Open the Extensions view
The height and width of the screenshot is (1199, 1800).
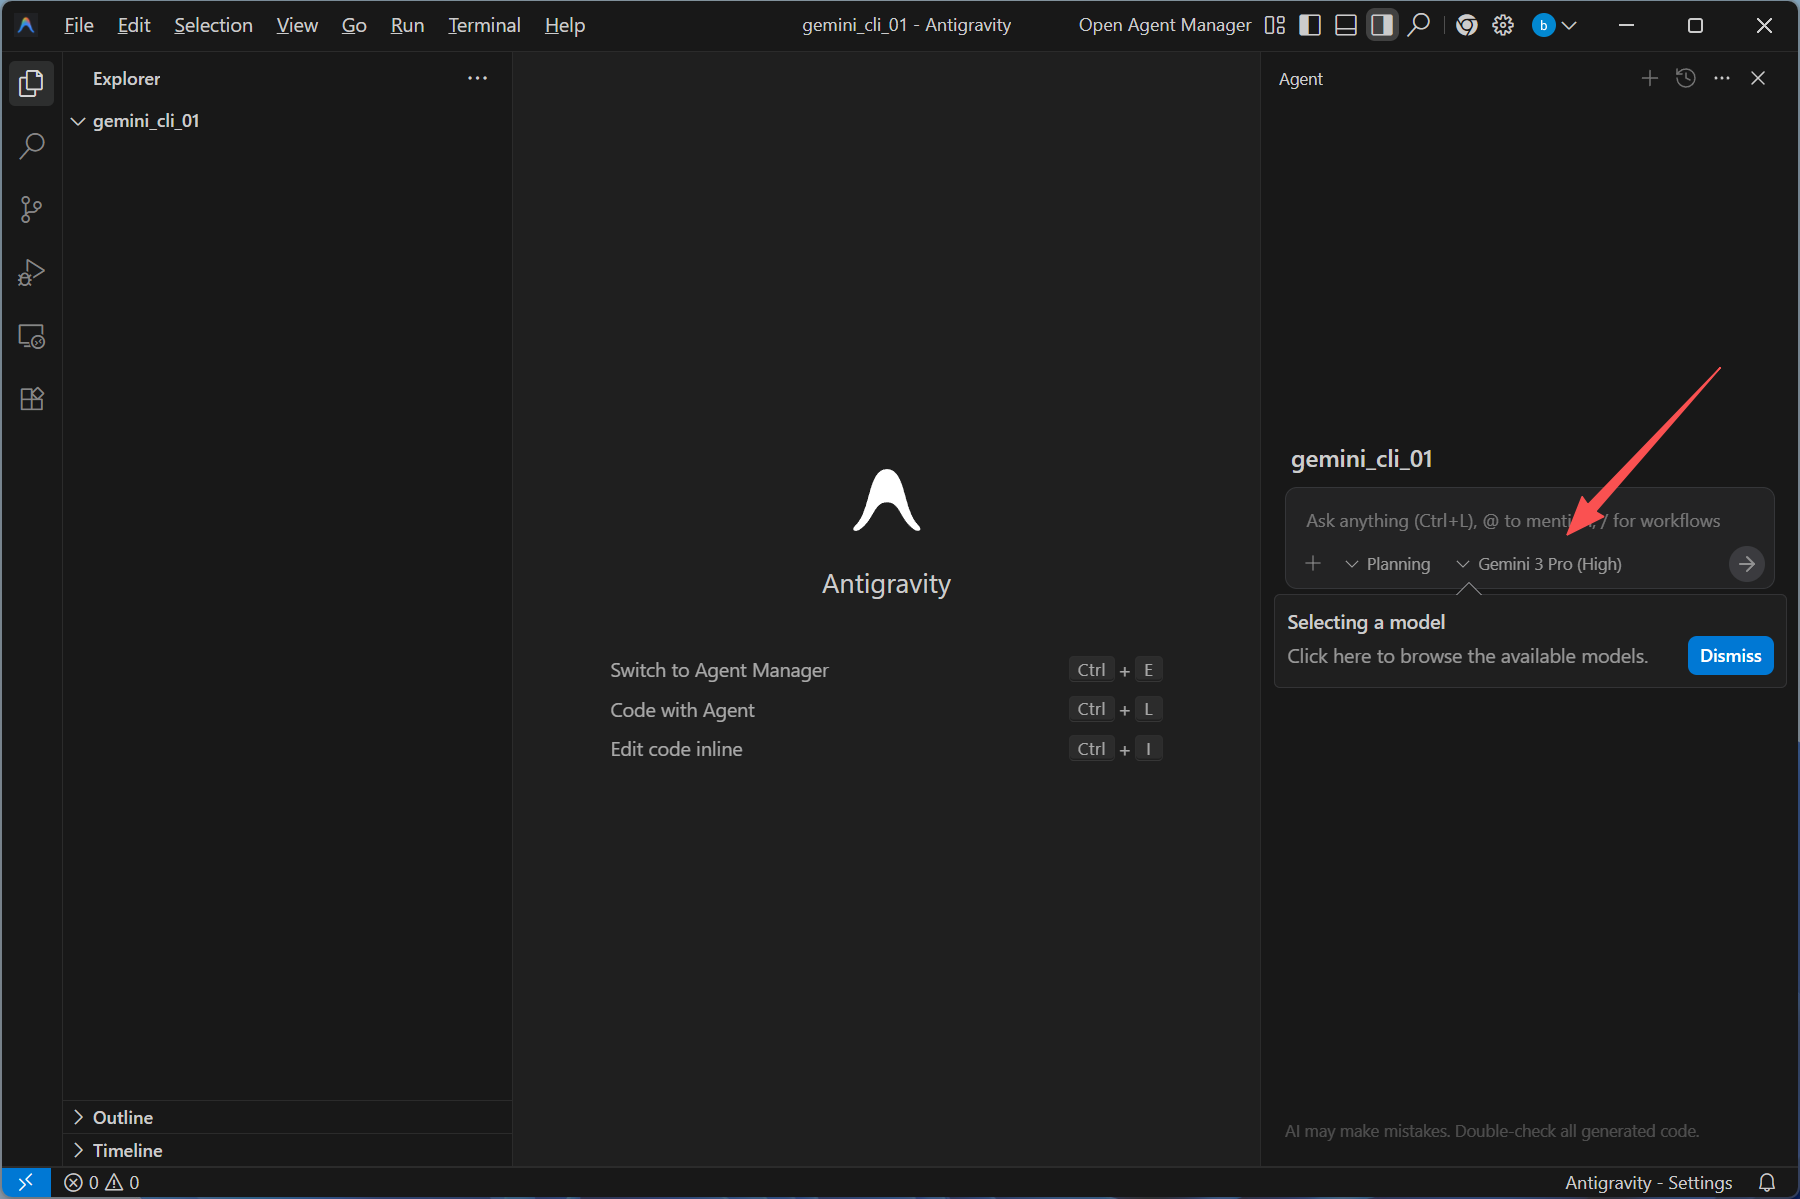pyautogui.click(x=31, y=399)
